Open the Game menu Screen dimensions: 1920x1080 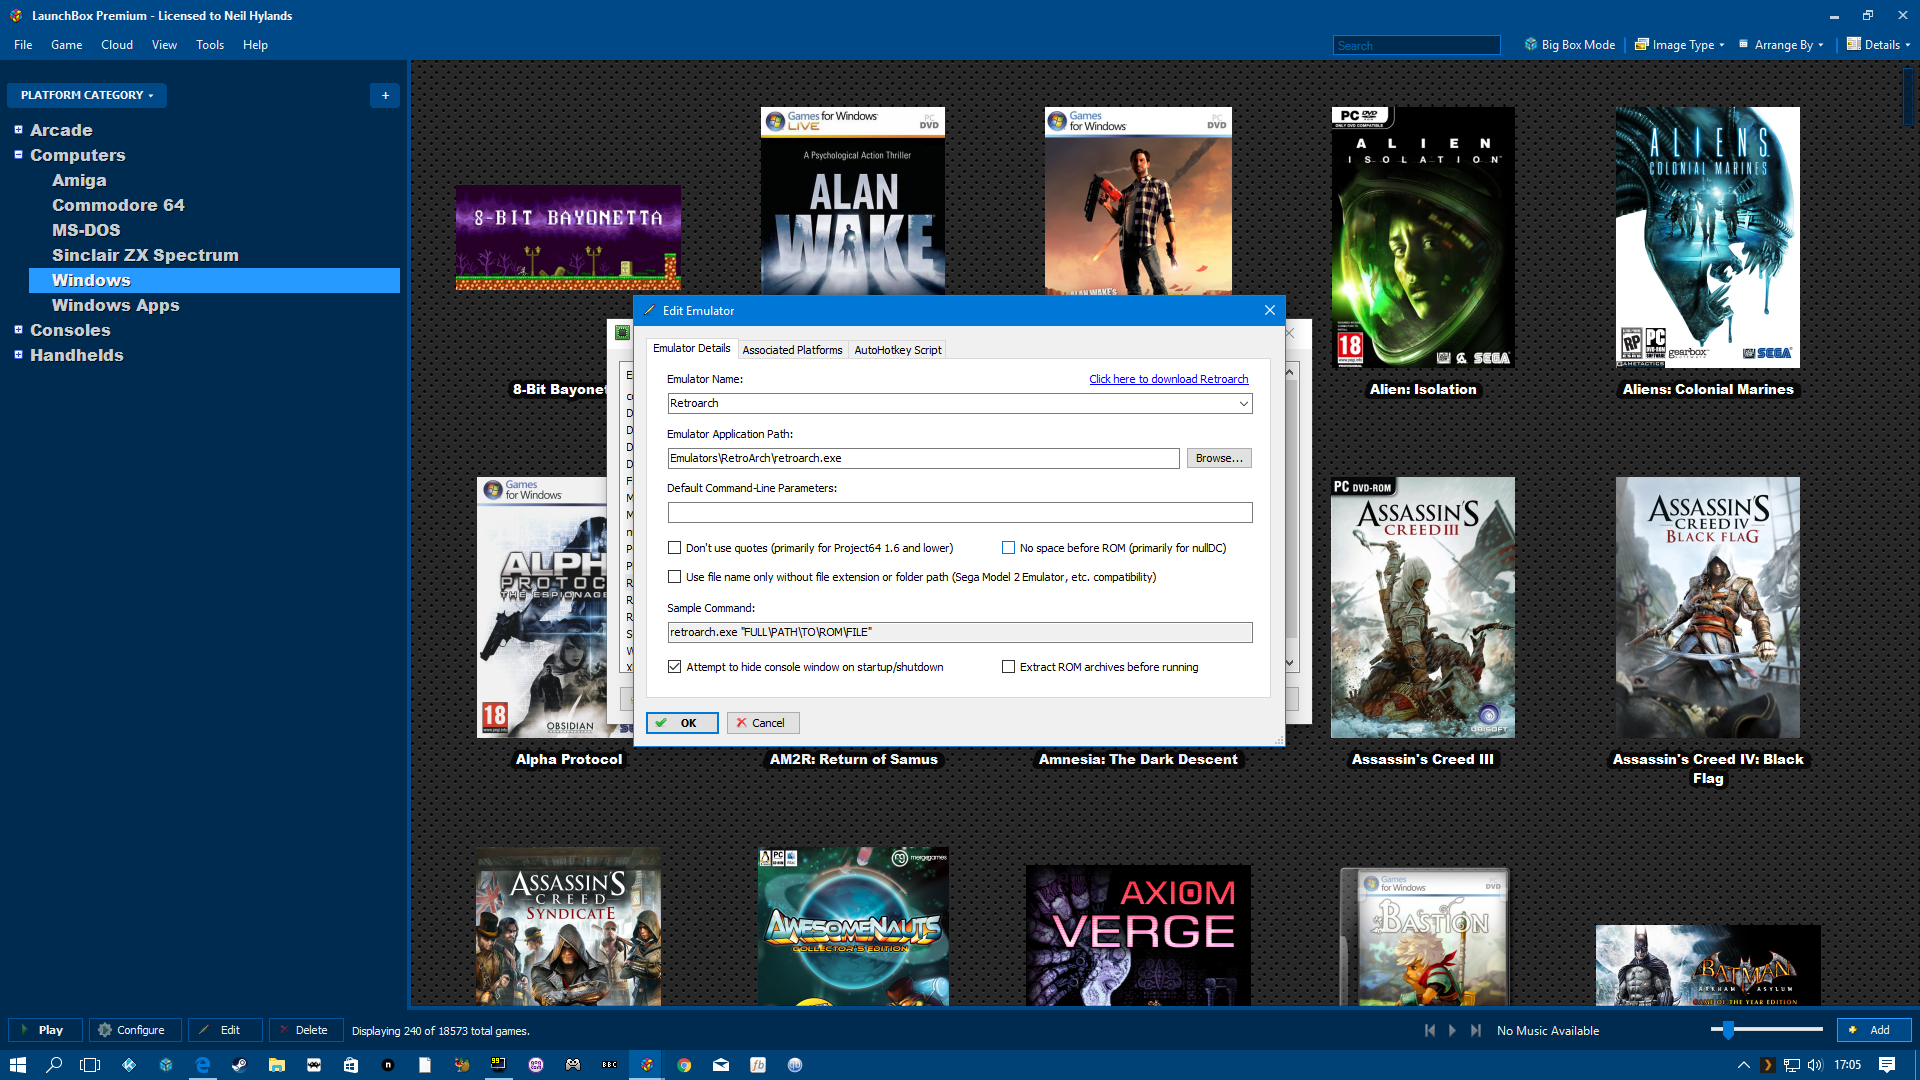click(67, 45)
